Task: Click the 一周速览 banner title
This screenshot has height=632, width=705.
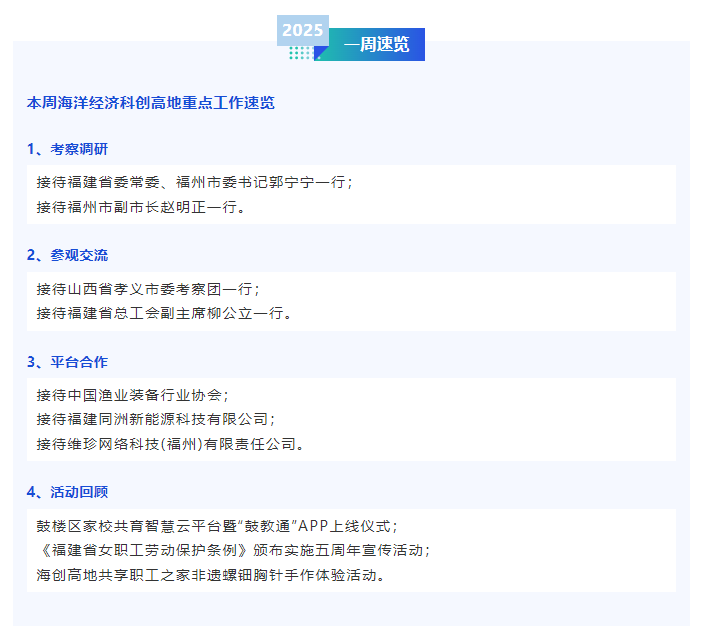Action: click(x=377, y=45)
